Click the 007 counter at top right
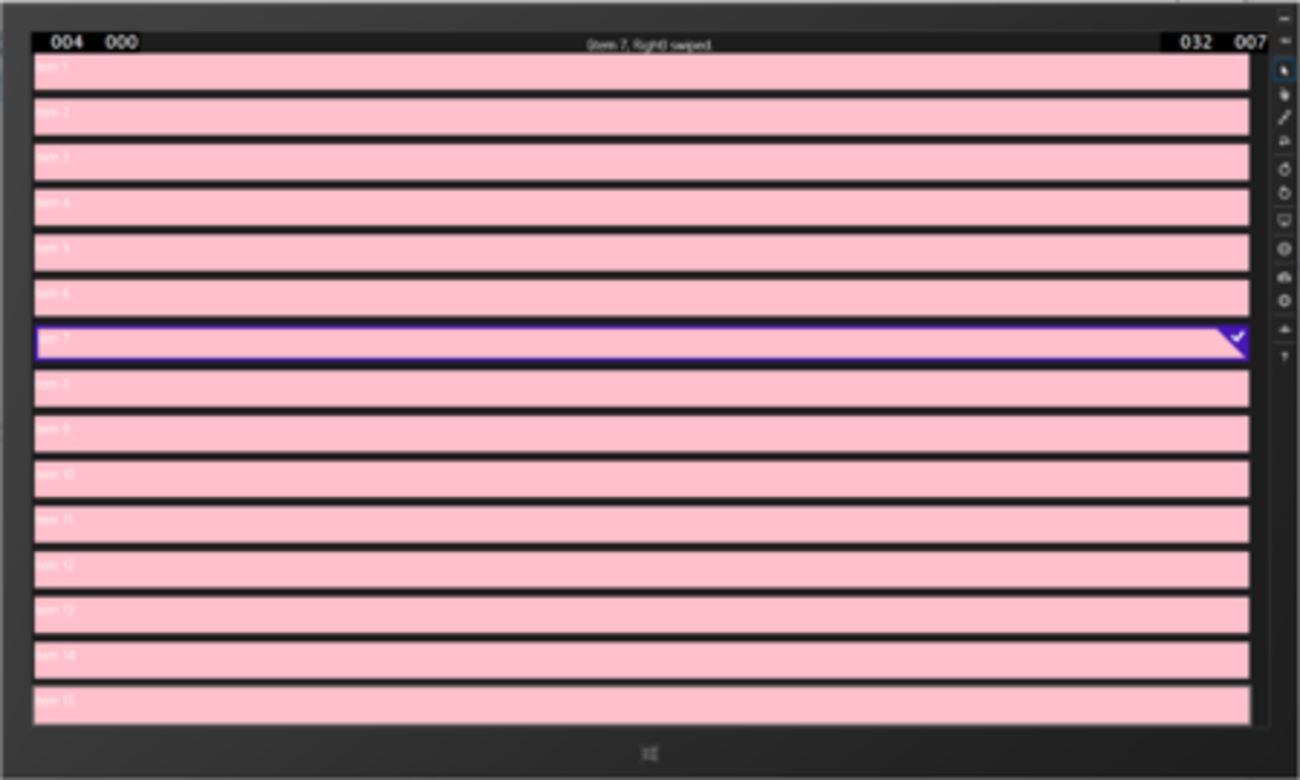The width and height of the screenshot is (1300, 780). click(1250, 42)
